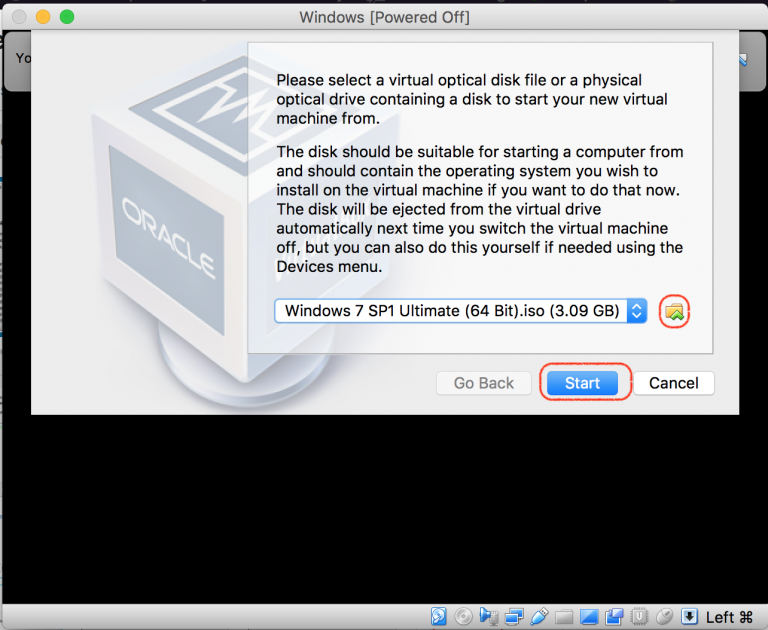Click the folder icon to browse for disk file
768x630 pixels.
(x=676, y=311)
